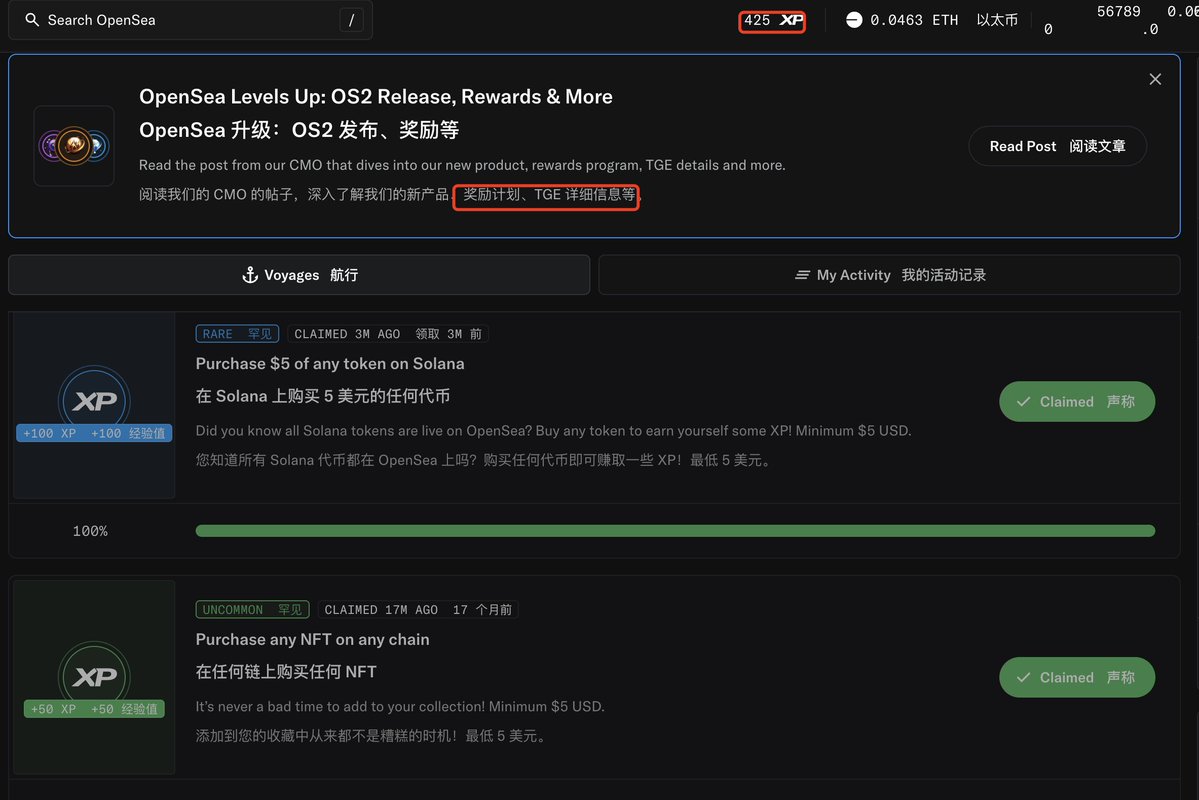Click the OS2 announcement coins thumbnail

(74, 146)
